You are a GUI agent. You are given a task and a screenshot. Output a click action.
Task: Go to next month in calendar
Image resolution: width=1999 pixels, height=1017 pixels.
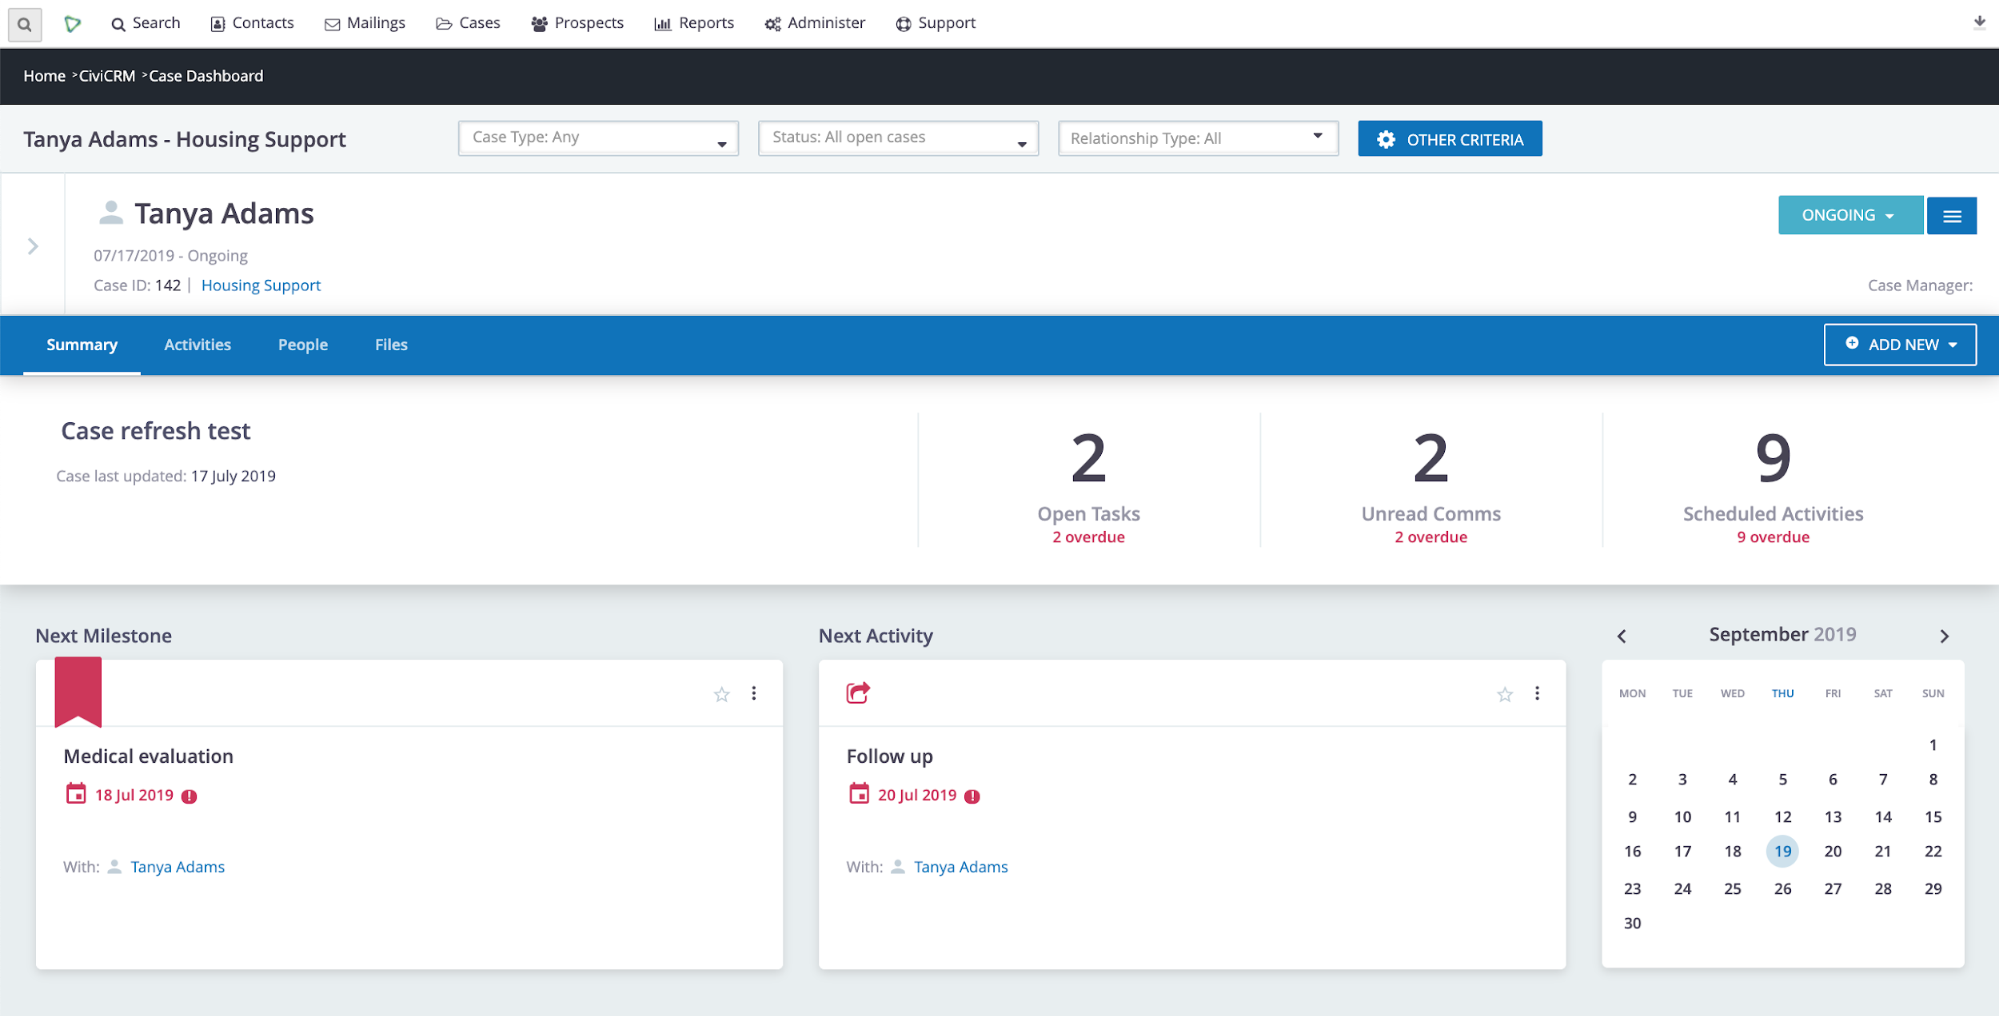coord(1944,636)
